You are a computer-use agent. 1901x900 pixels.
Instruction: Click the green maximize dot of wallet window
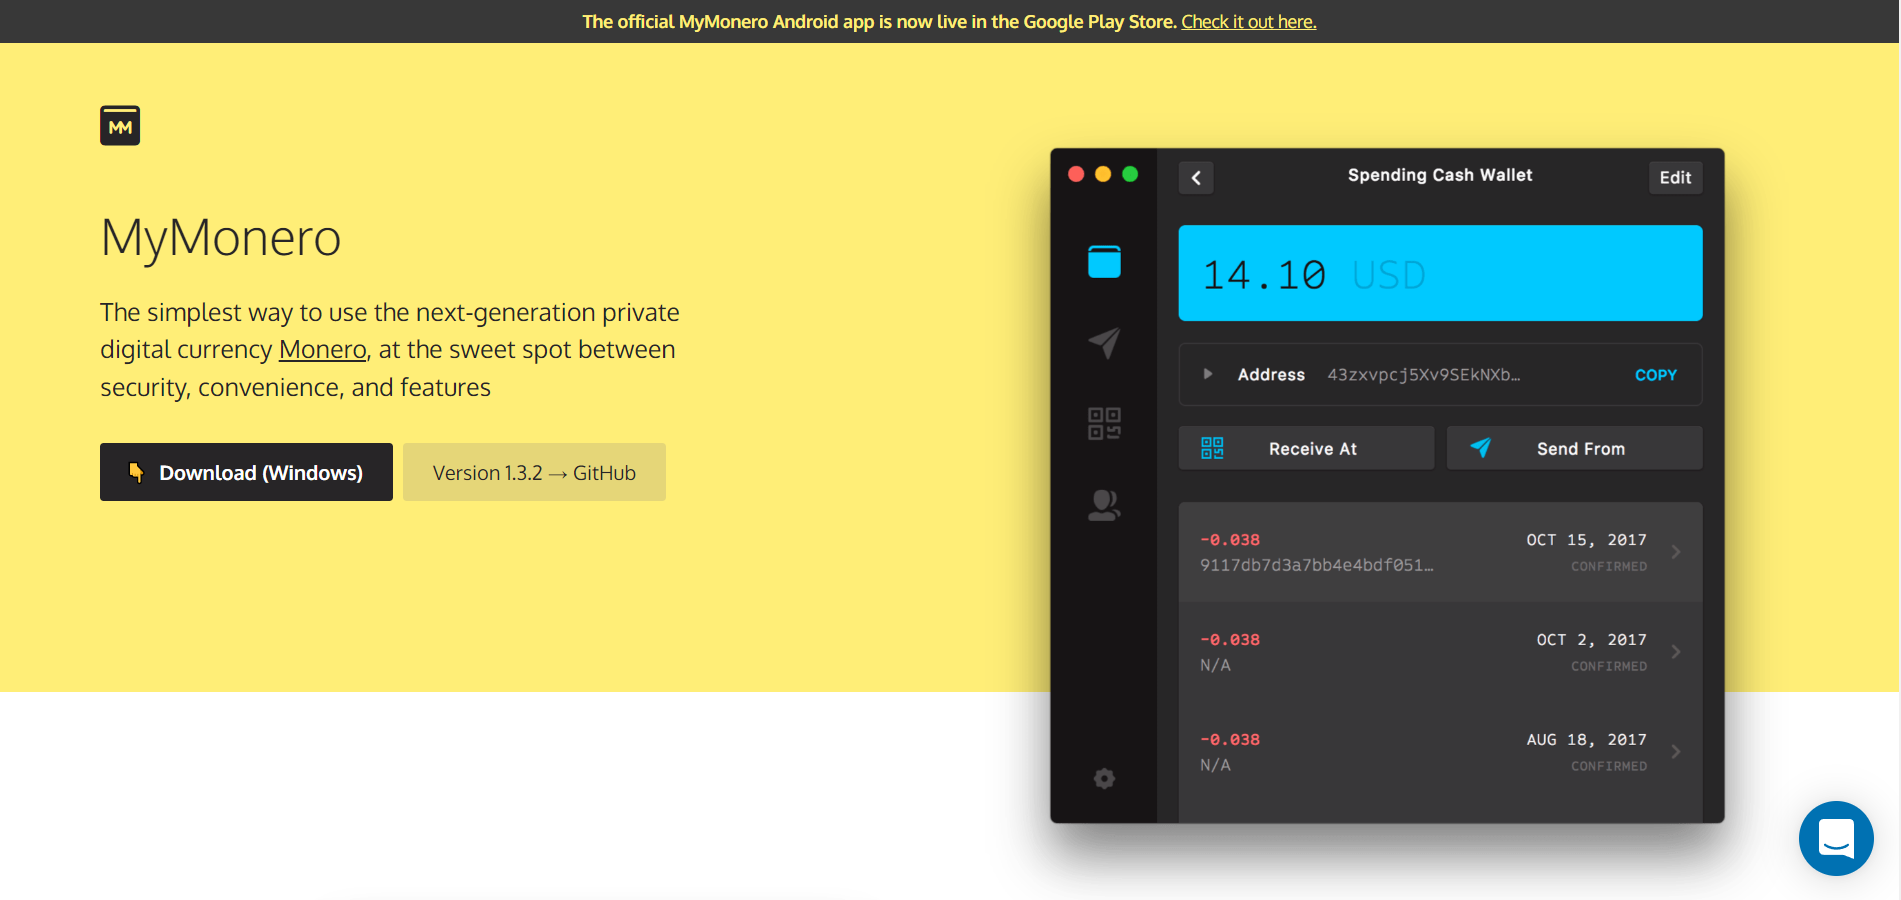pyautogui.click(x=1130, y=174)
